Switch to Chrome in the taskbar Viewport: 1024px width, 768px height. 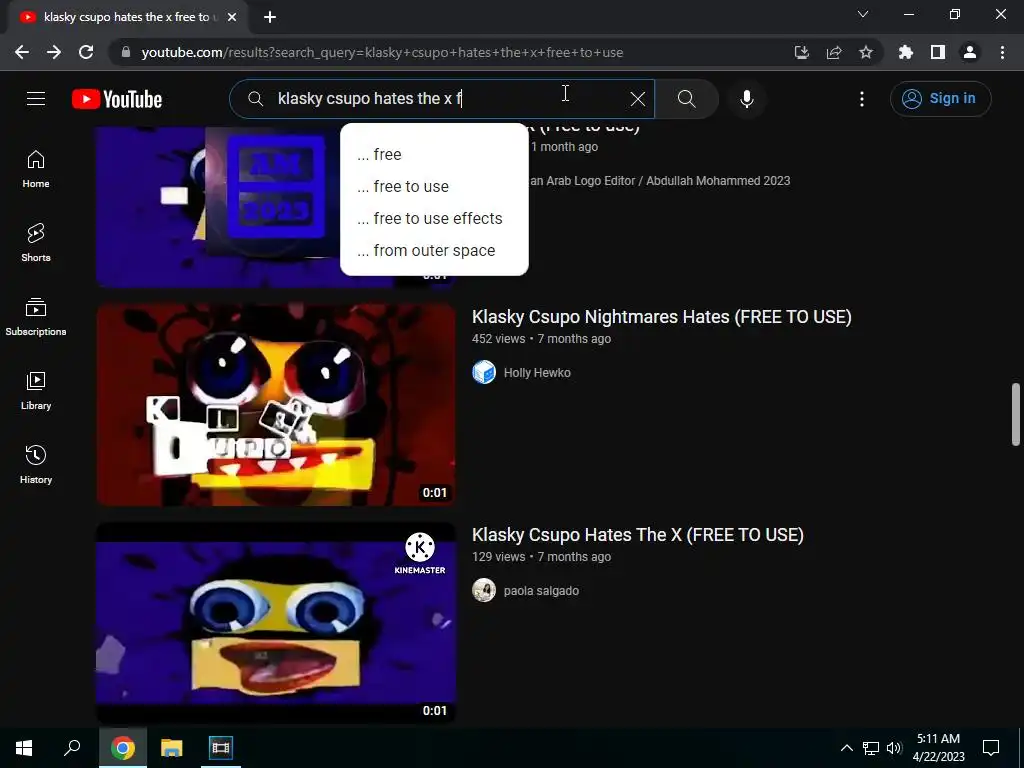122,748
